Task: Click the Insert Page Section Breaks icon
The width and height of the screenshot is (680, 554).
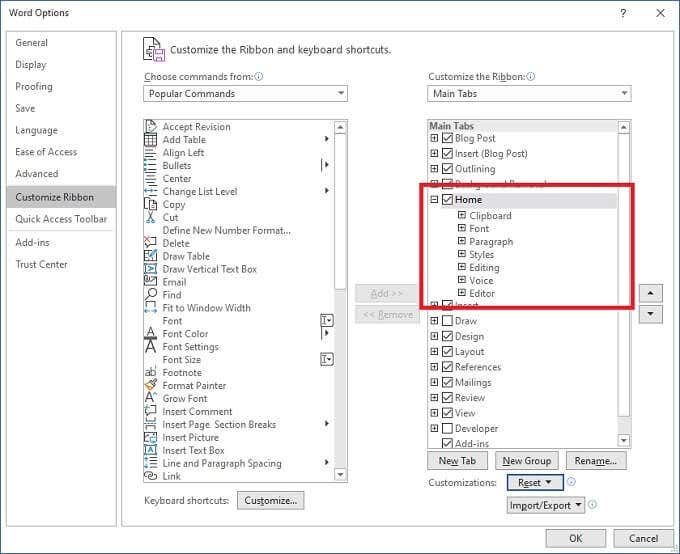Action: point(150,424)
